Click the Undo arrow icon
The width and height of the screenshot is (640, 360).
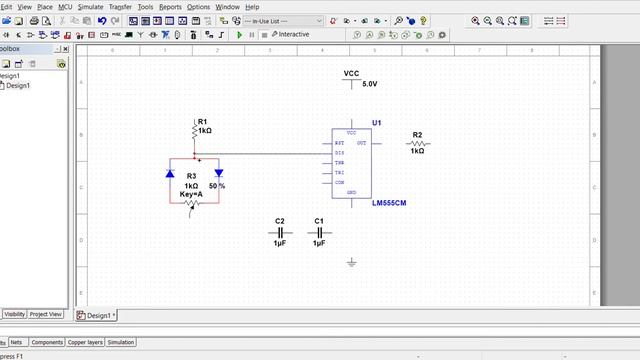[x=102, y=21]
